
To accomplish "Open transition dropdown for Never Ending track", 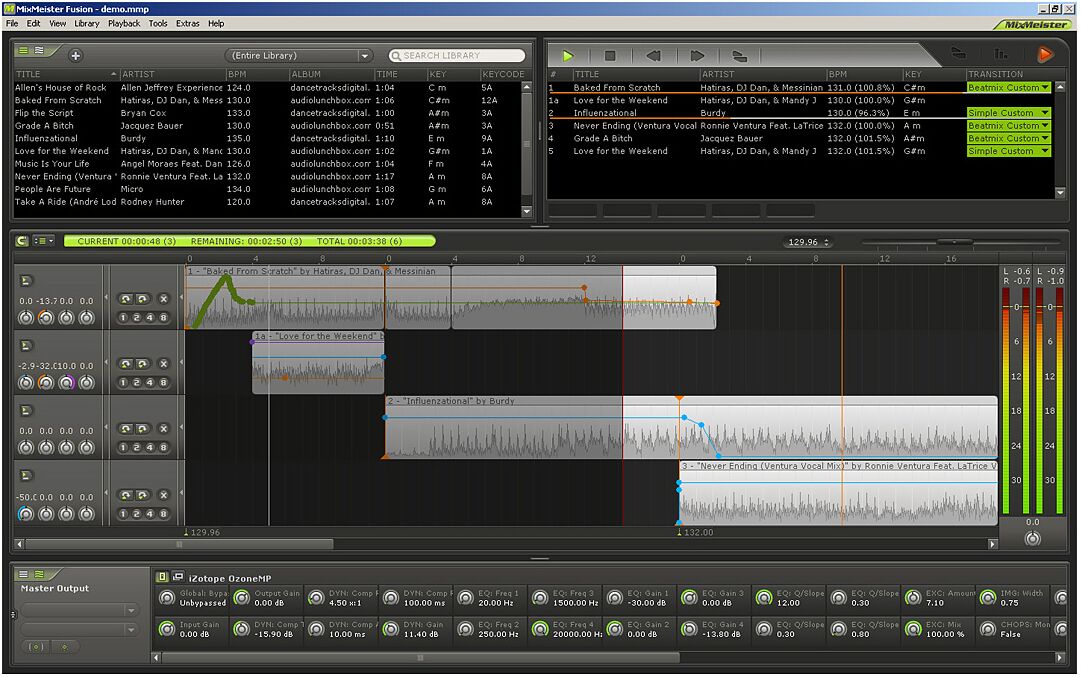I will tap(1008, 125).
